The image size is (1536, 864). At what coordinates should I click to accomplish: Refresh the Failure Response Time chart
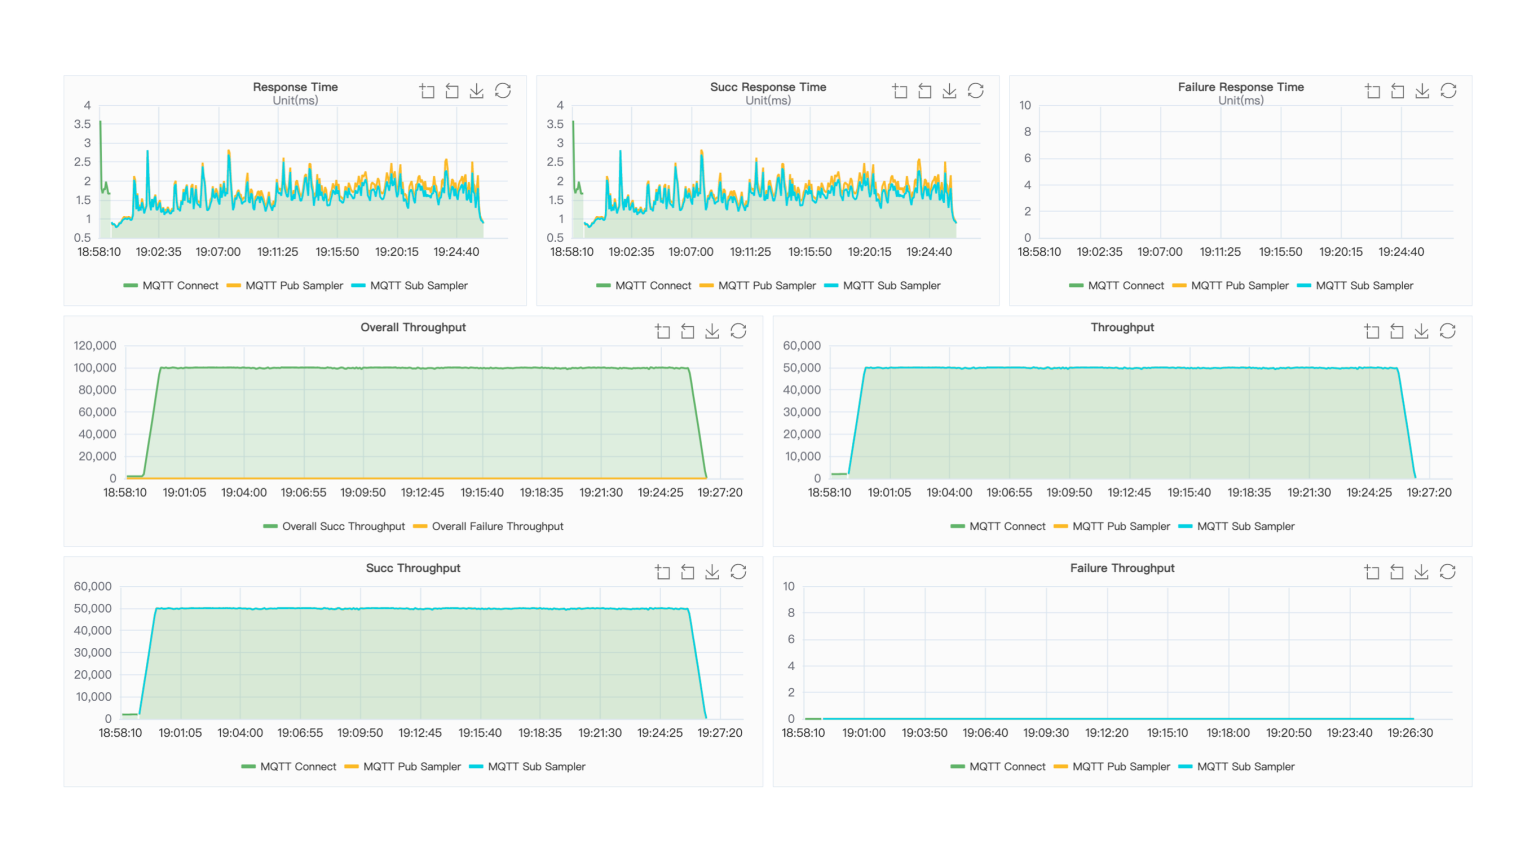pos(1448,90)
